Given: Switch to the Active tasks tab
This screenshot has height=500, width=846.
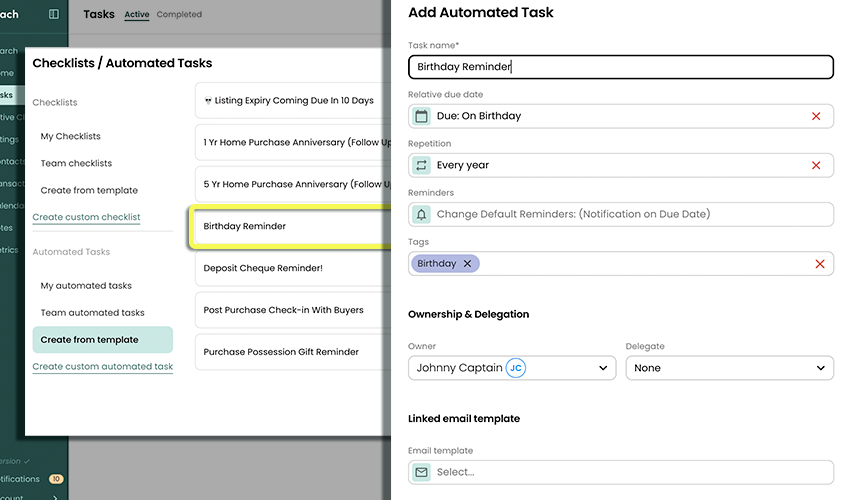Looking at the screenshot, I should [136, 15].
